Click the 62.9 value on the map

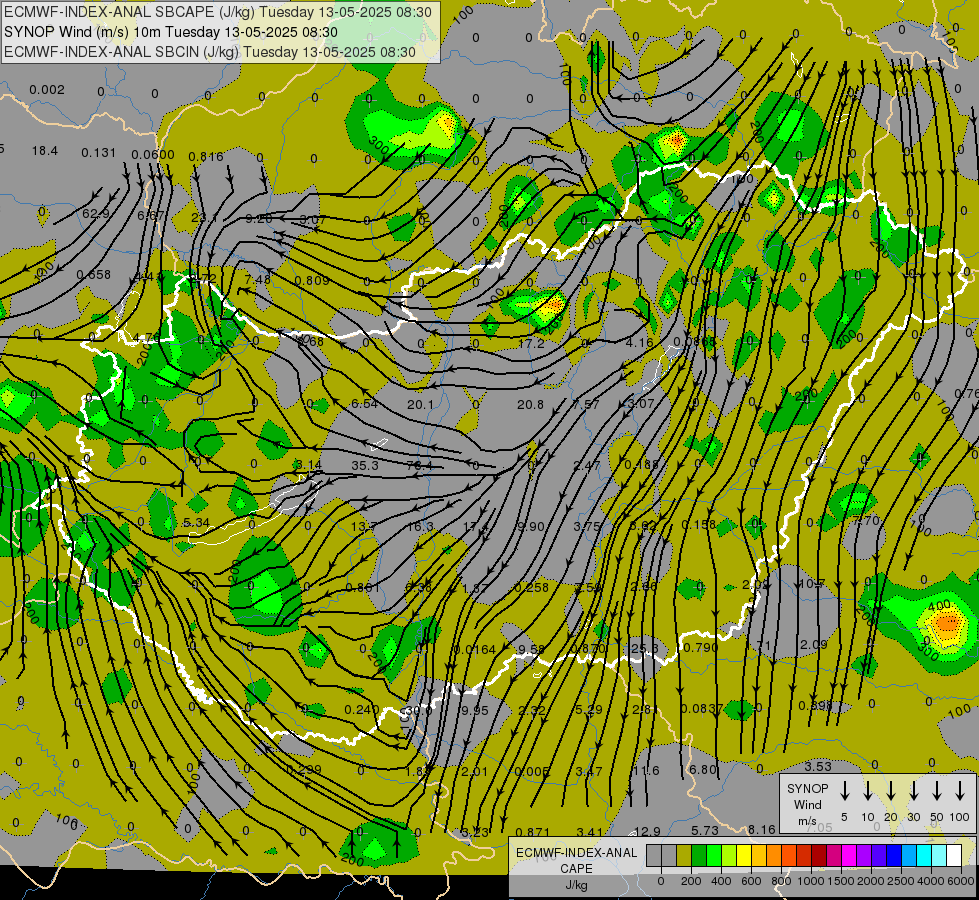tap(96, 214)
